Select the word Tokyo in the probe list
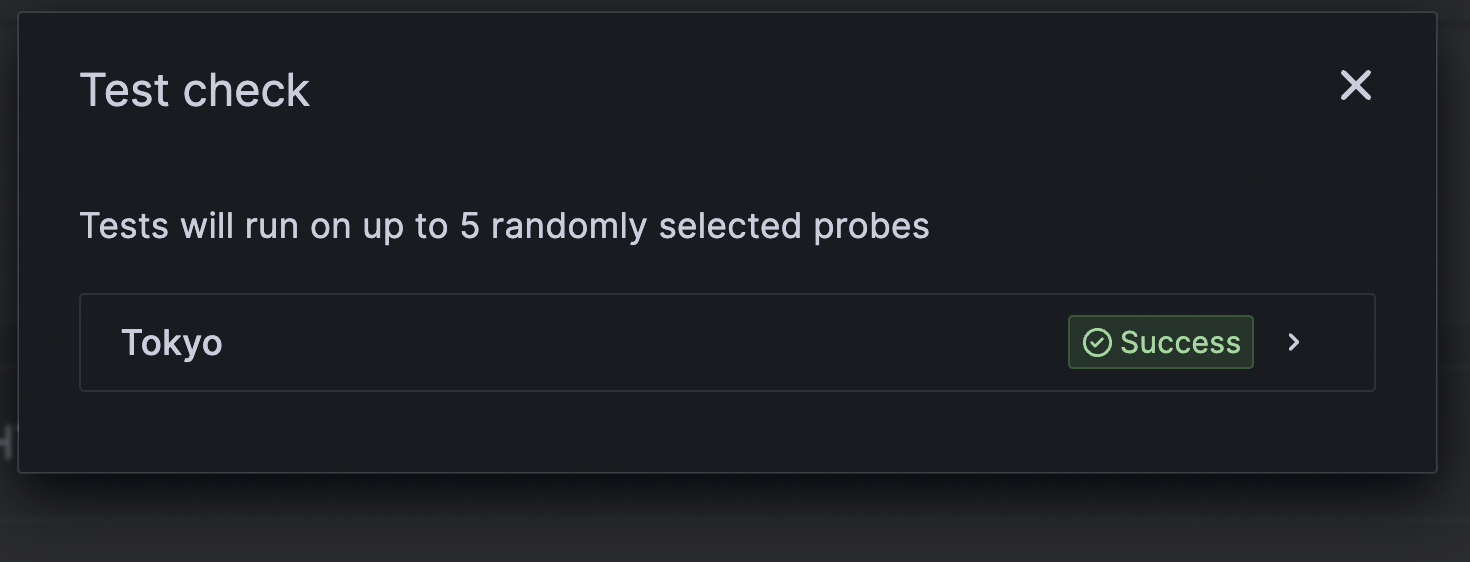Viewport: 1470px width, 562px height. 171,343
